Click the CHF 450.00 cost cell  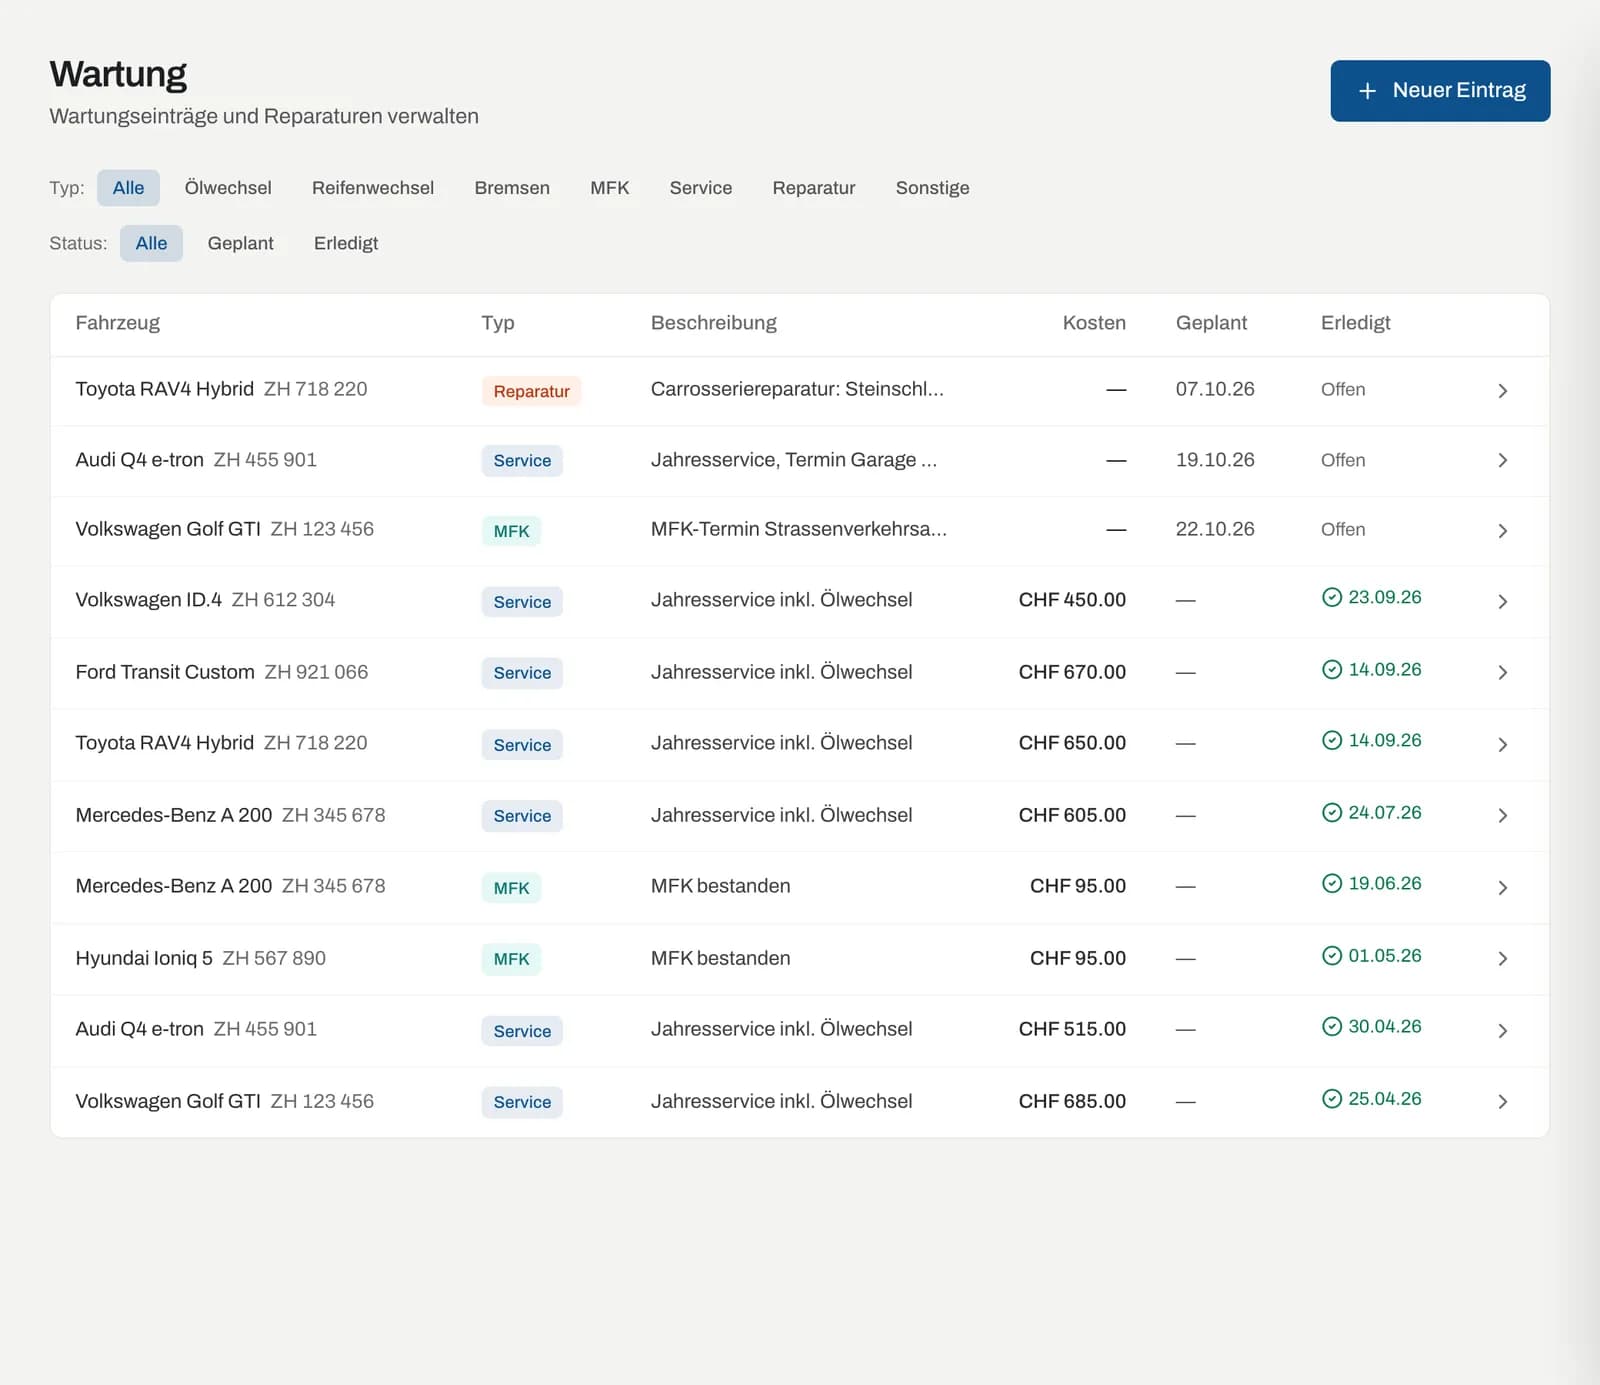tap(1072, 600)
